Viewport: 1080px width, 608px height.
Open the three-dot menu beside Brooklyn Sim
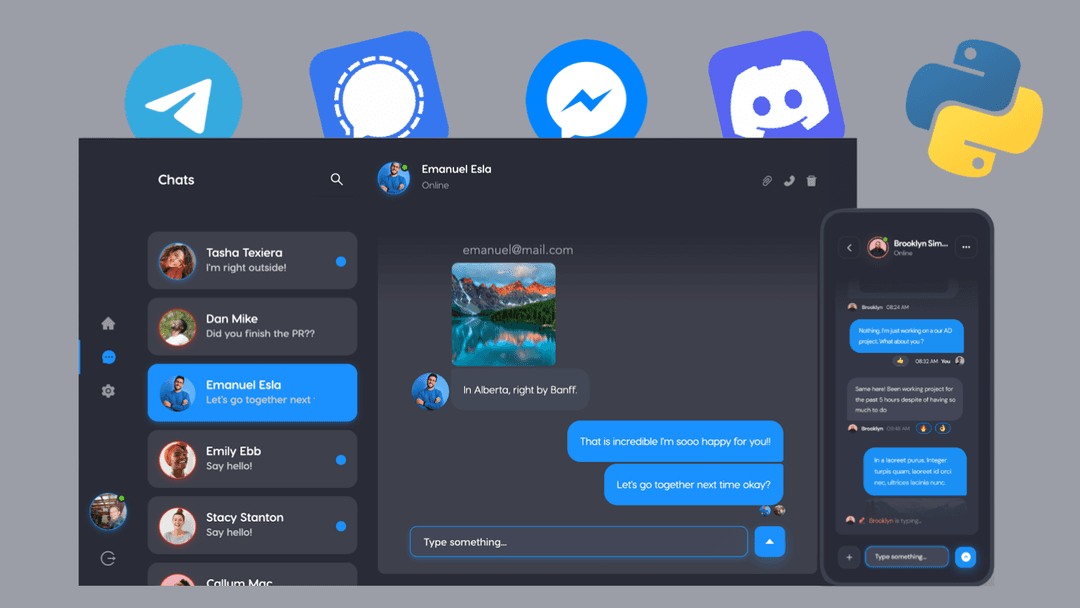click(966, 247)
